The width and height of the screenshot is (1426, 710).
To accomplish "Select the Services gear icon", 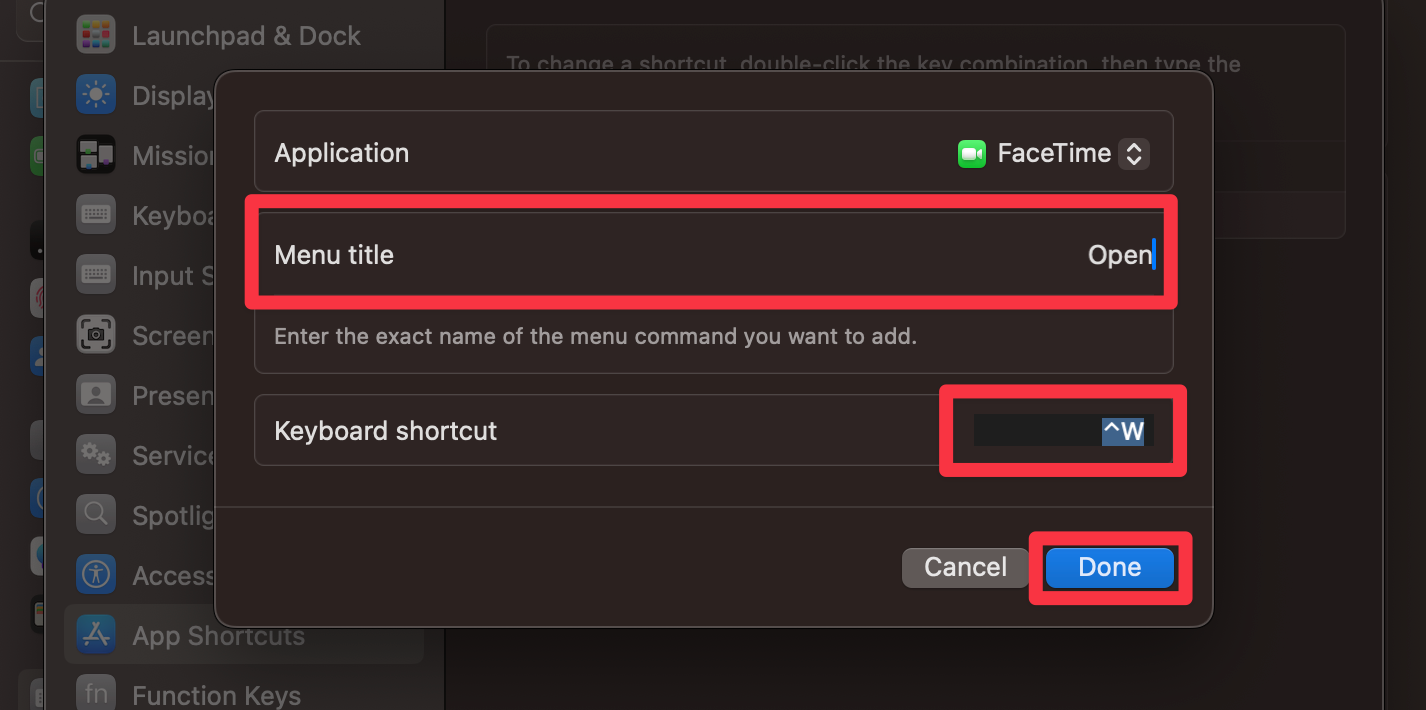I will tap(96, 454).
